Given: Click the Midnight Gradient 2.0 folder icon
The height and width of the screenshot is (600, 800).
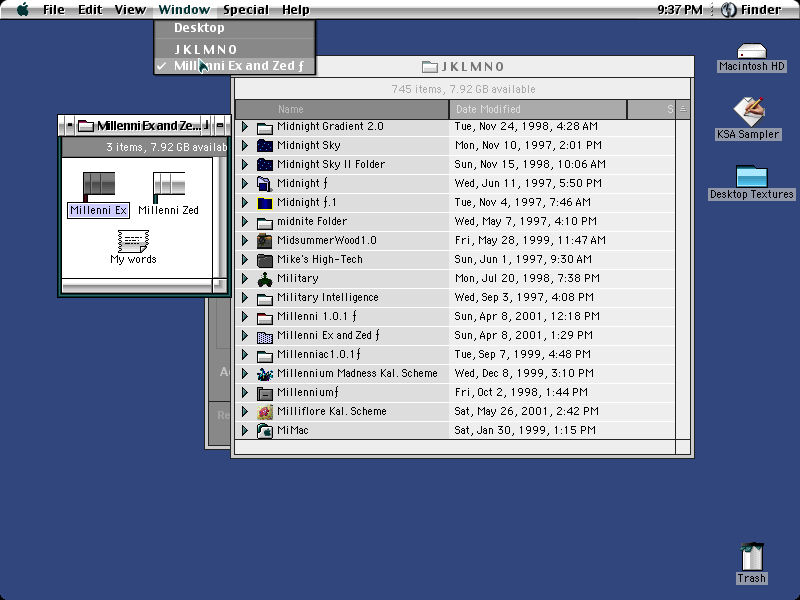Looking at the screenshot, I should [x=264, y=127].
